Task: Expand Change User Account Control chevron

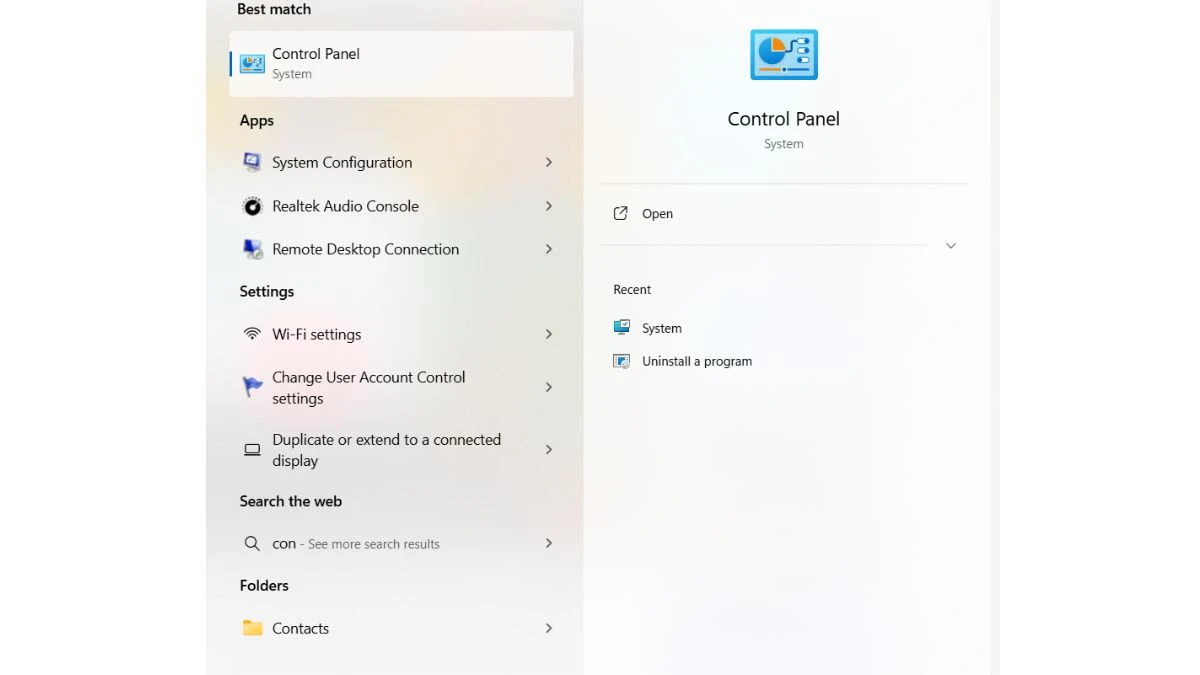Action: tap(548, 387)
